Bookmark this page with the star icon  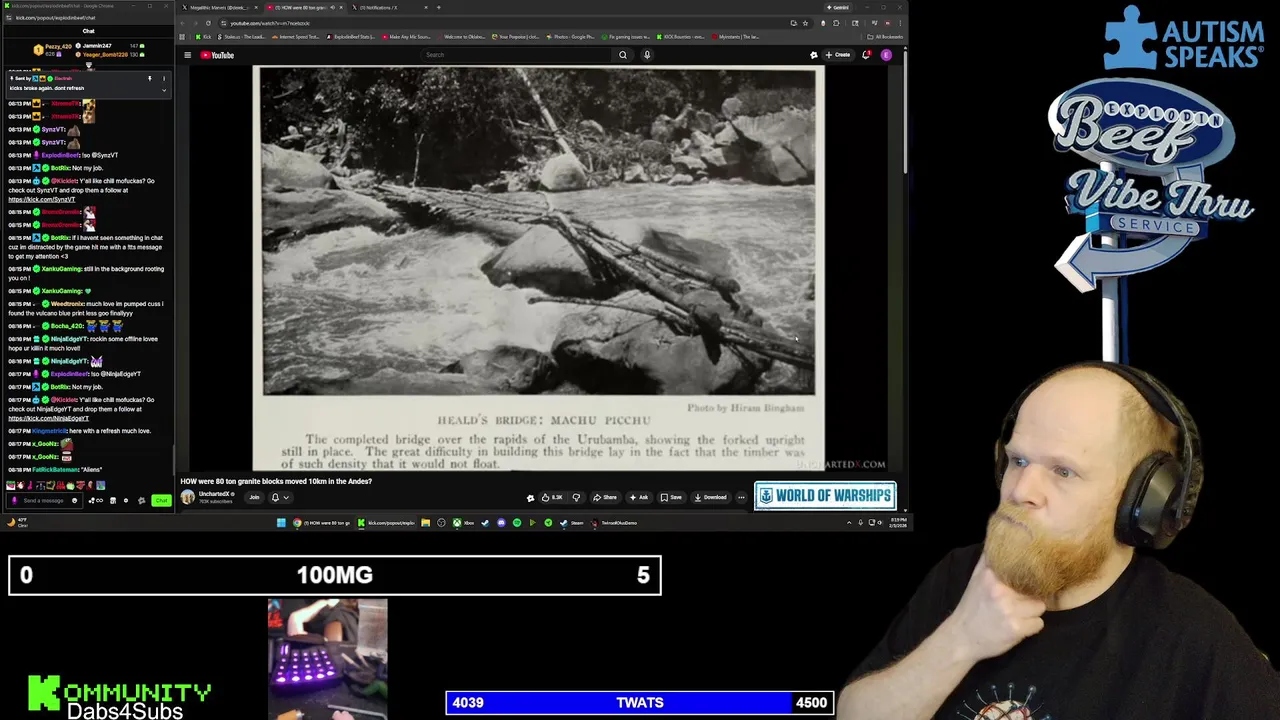[x=805, y=23]
